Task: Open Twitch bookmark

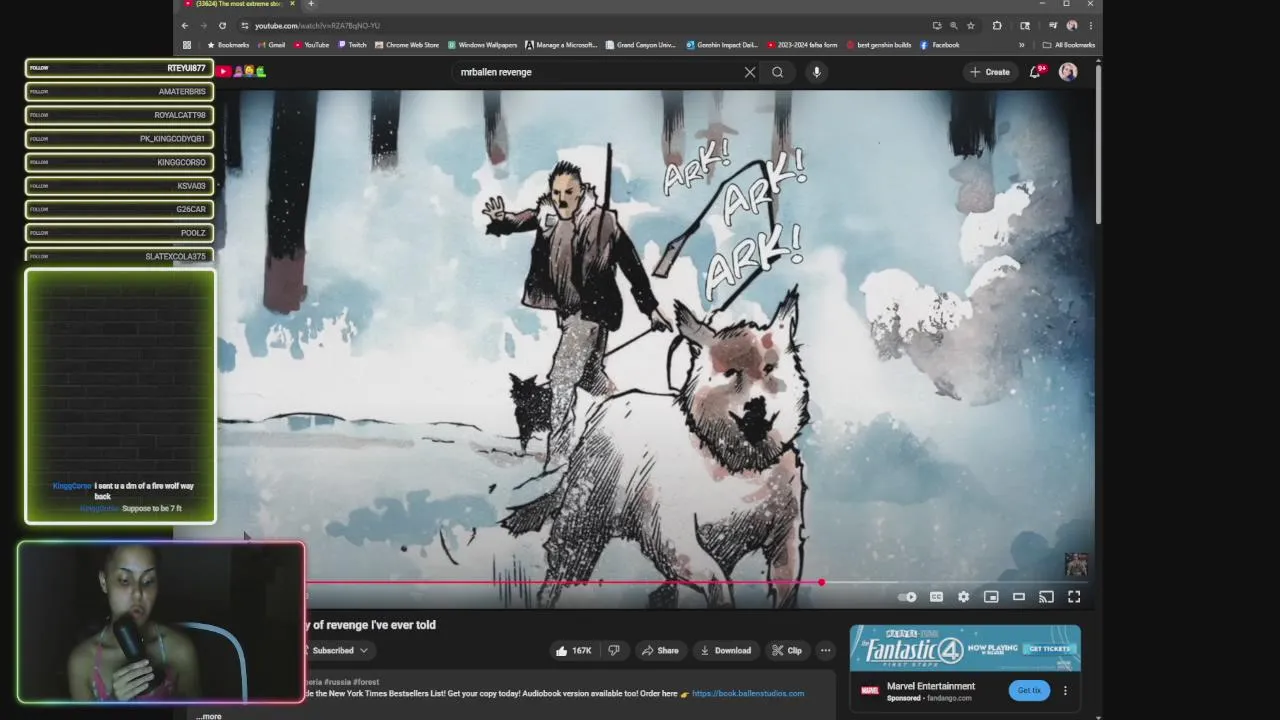Action: click(352, 45)
